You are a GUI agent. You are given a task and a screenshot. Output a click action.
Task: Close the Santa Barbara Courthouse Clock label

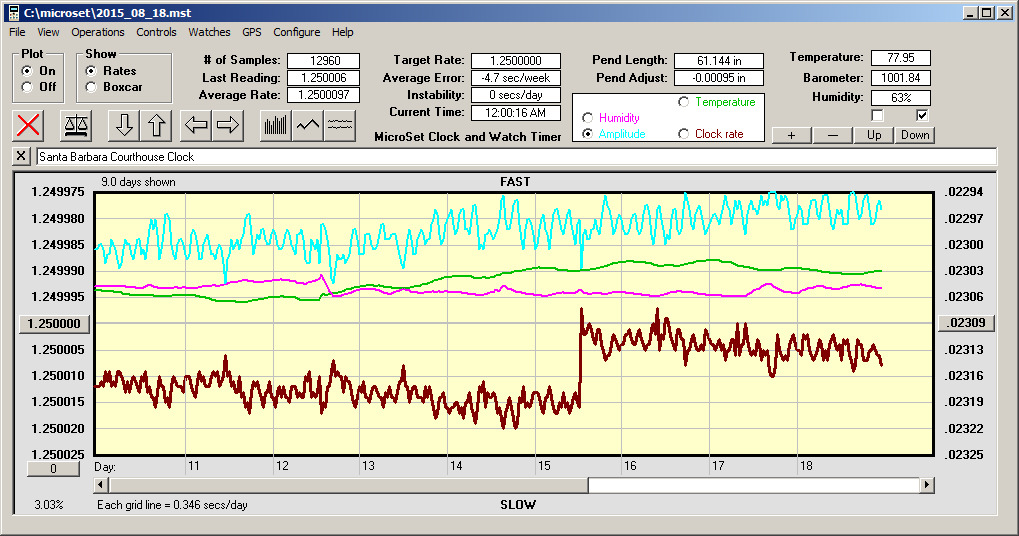pyautogui.click(x=22, y=157)
